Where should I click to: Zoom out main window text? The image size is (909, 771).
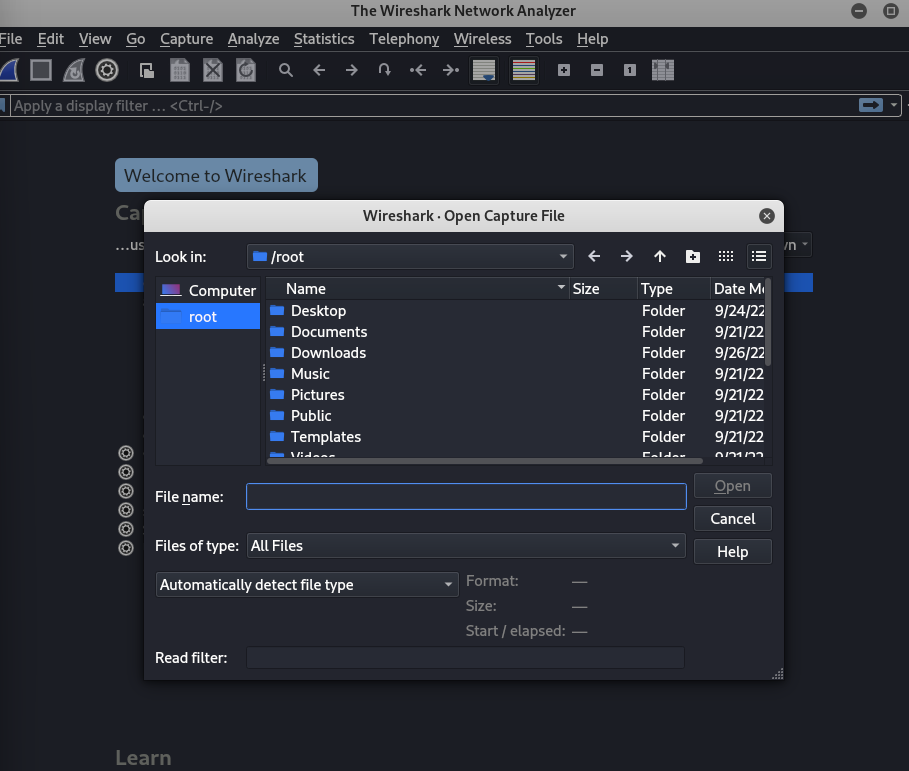point(597,70)
